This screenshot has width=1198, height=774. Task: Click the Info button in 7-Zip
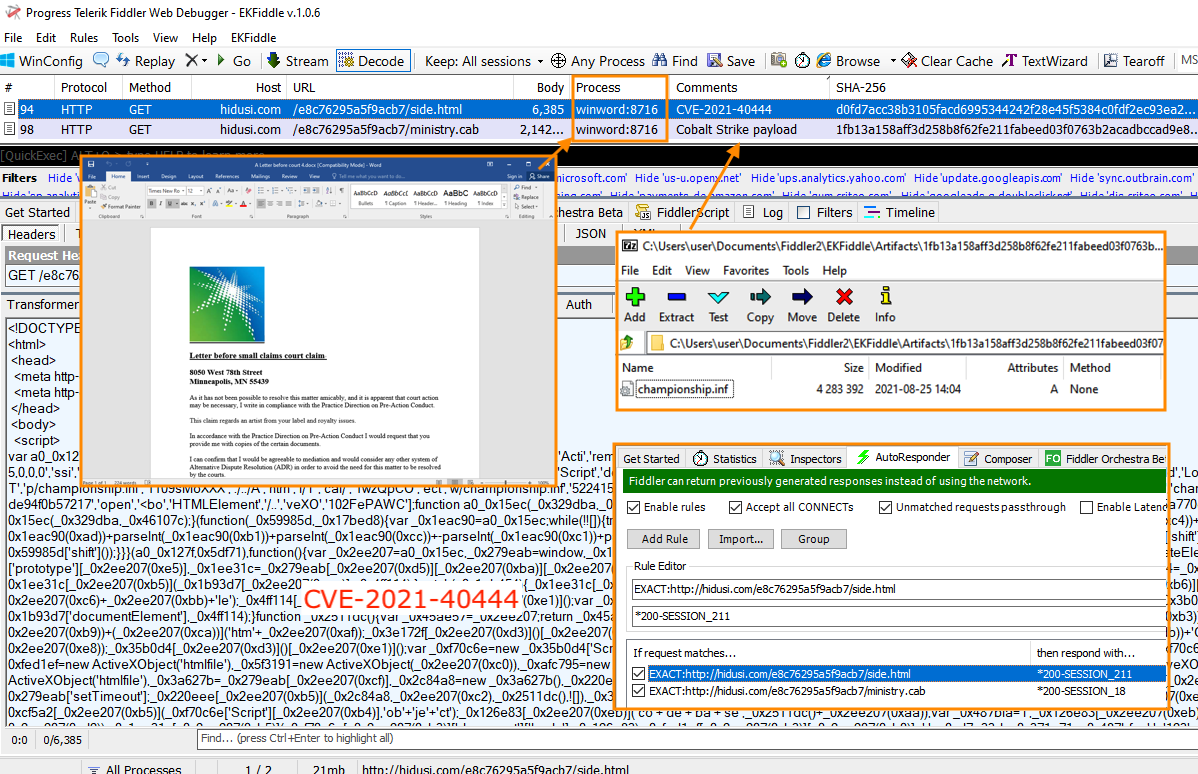point(886,306)
